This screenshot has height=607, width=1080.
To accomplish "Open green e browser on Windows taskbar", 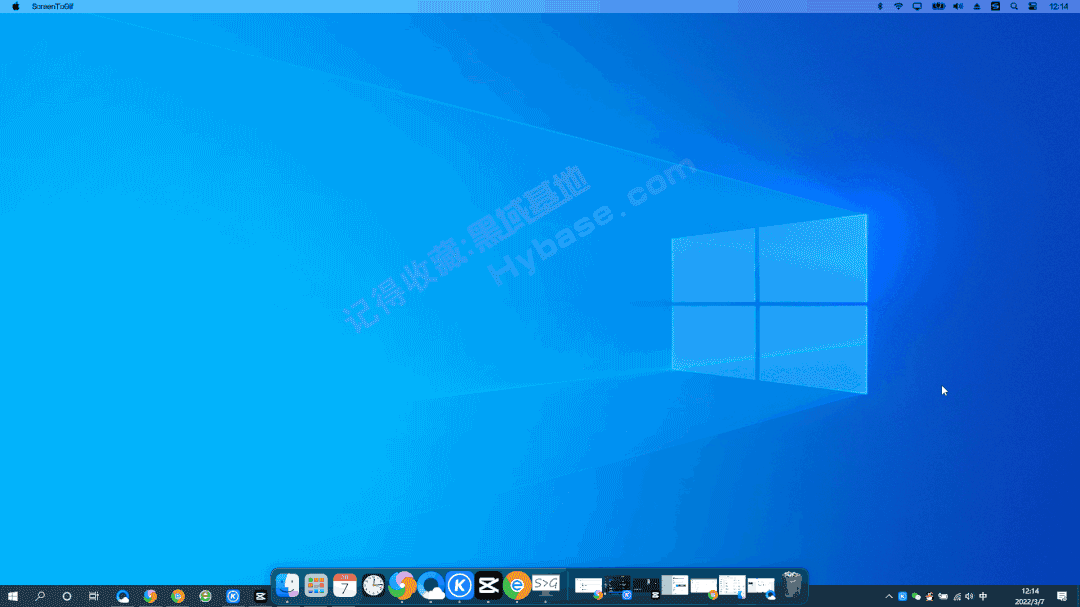I will (x=205, y=596).
